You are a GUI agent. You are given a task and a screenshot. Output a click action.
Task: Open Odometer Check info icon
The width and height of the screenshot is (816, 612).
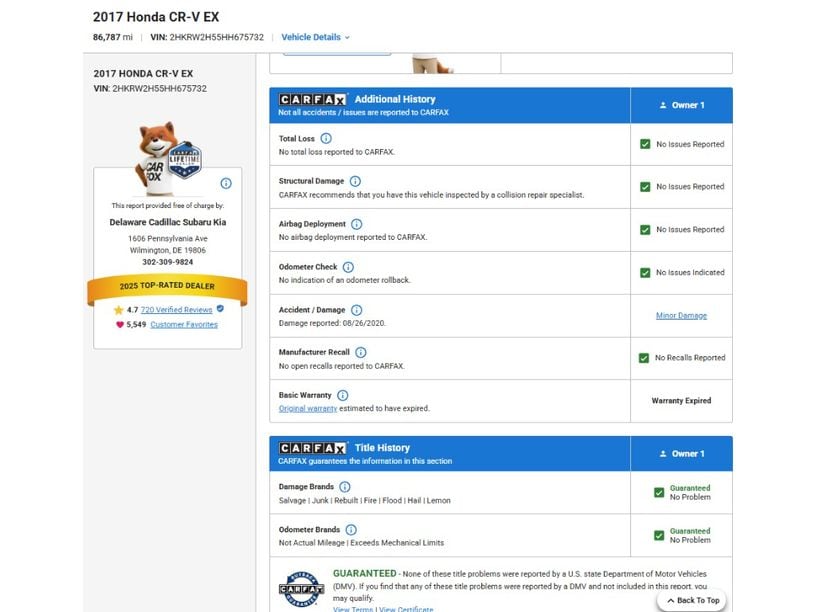348,267
